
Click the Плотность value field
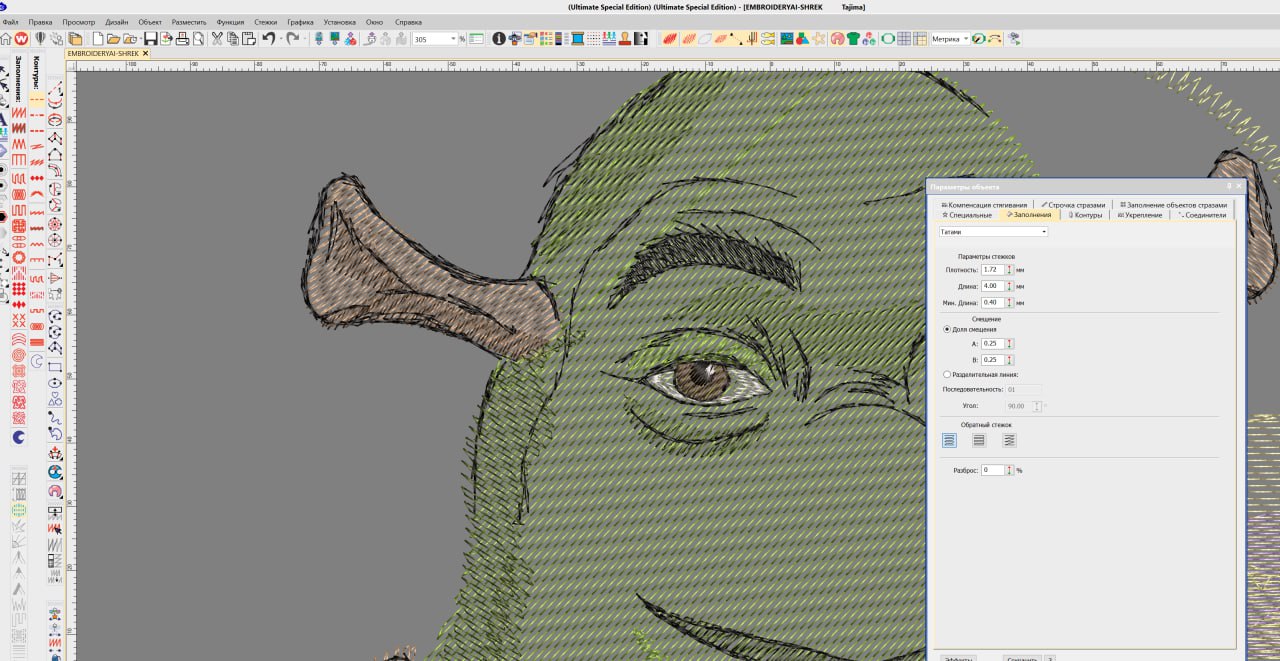click(x=992, y=270)
